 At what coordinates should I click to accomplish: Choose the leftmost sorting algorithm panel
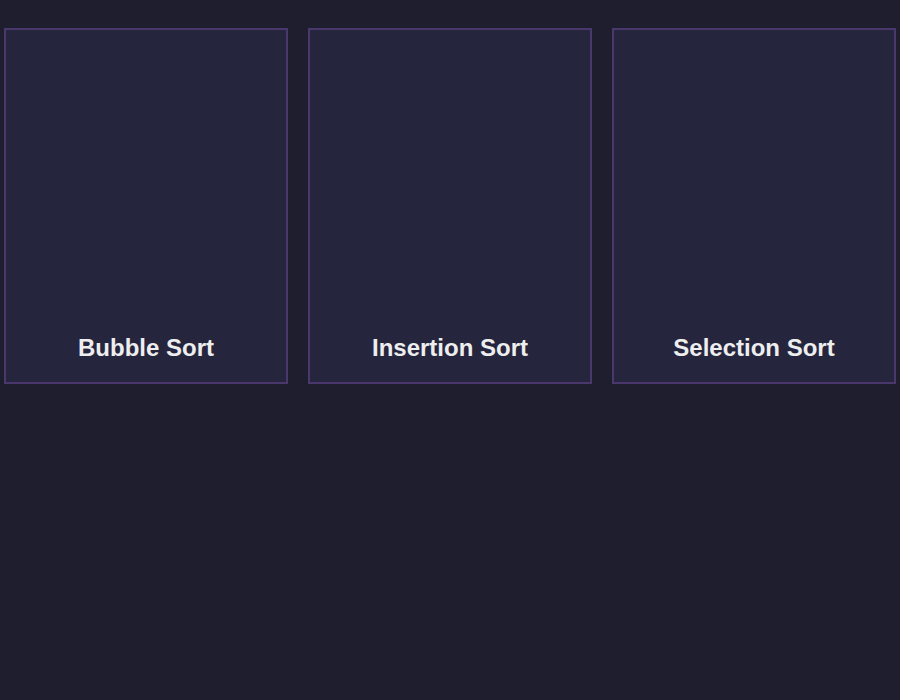146,205
